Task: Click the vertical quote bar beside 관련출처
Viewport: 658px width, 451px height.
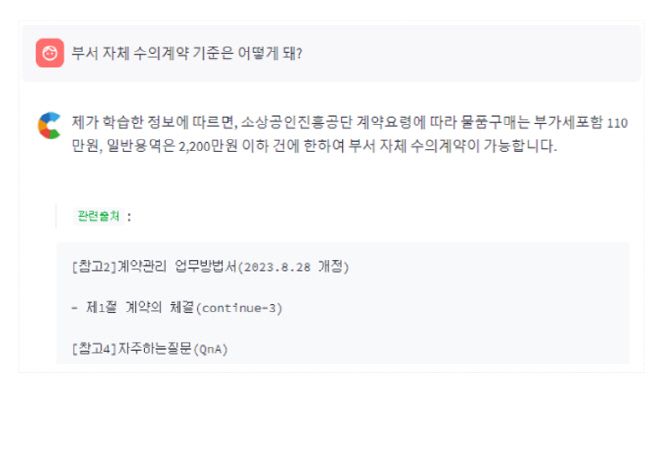Action: click(x=56, y=216)
